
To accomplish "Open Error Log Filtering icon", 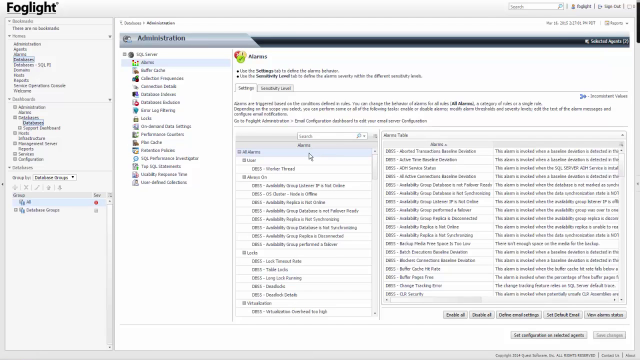I will pos(136,110).
